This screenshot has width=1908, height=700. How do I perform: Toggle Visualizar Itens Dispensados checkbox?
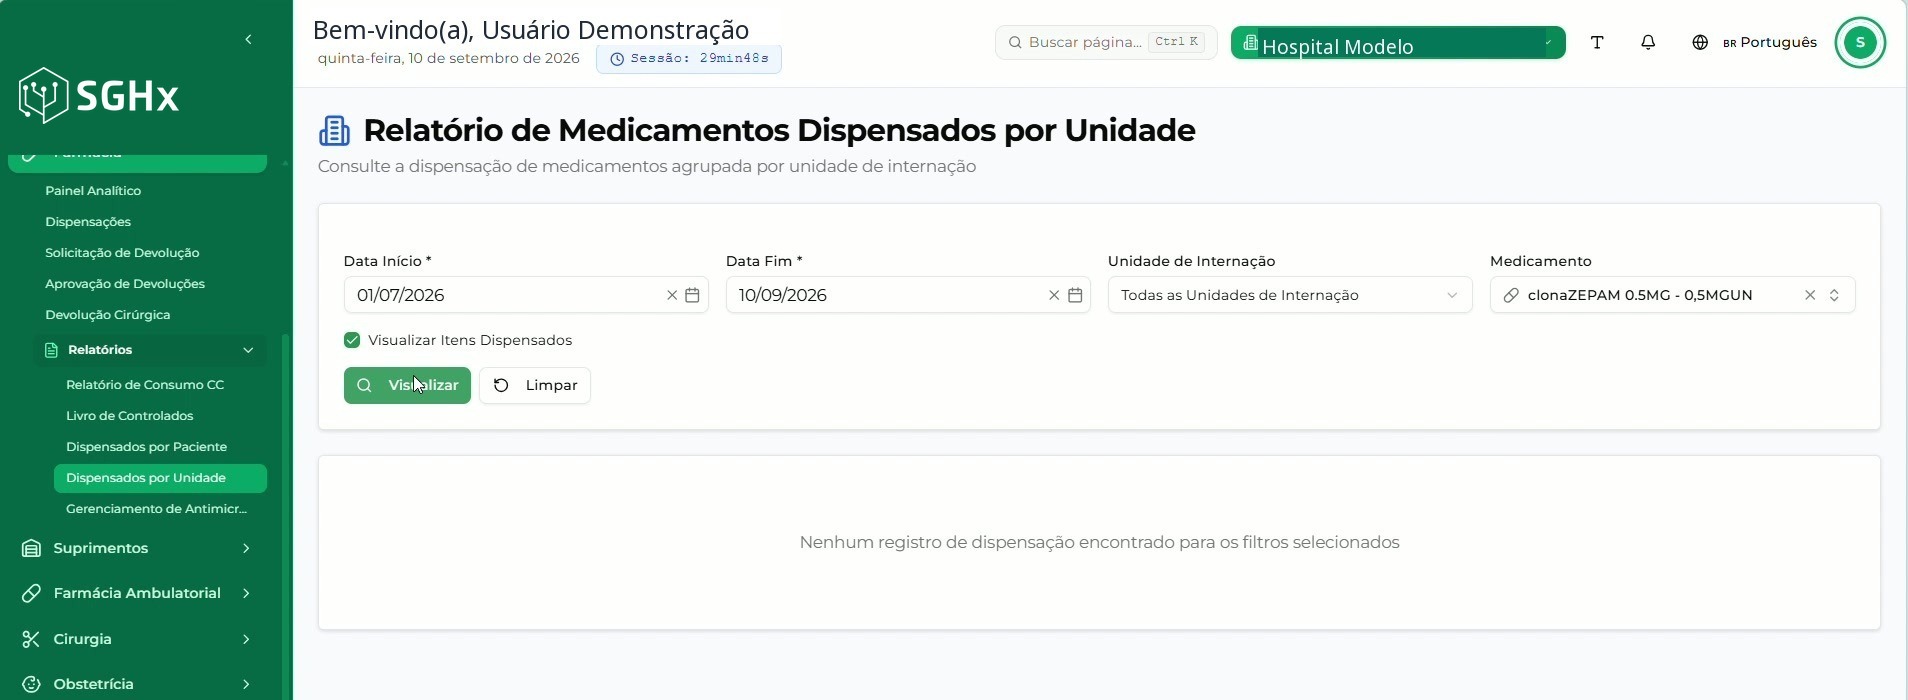tap(352, 340)
